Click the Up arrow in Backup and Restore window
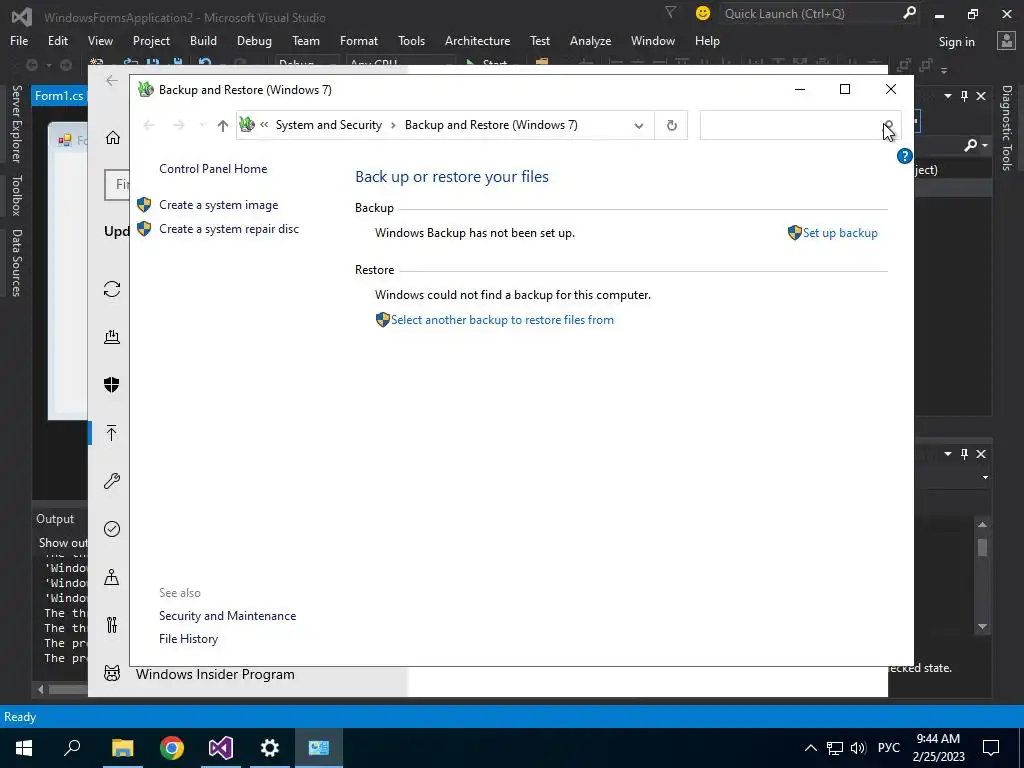The width and height of the screenshot is (1024, 768). point(223,125)
